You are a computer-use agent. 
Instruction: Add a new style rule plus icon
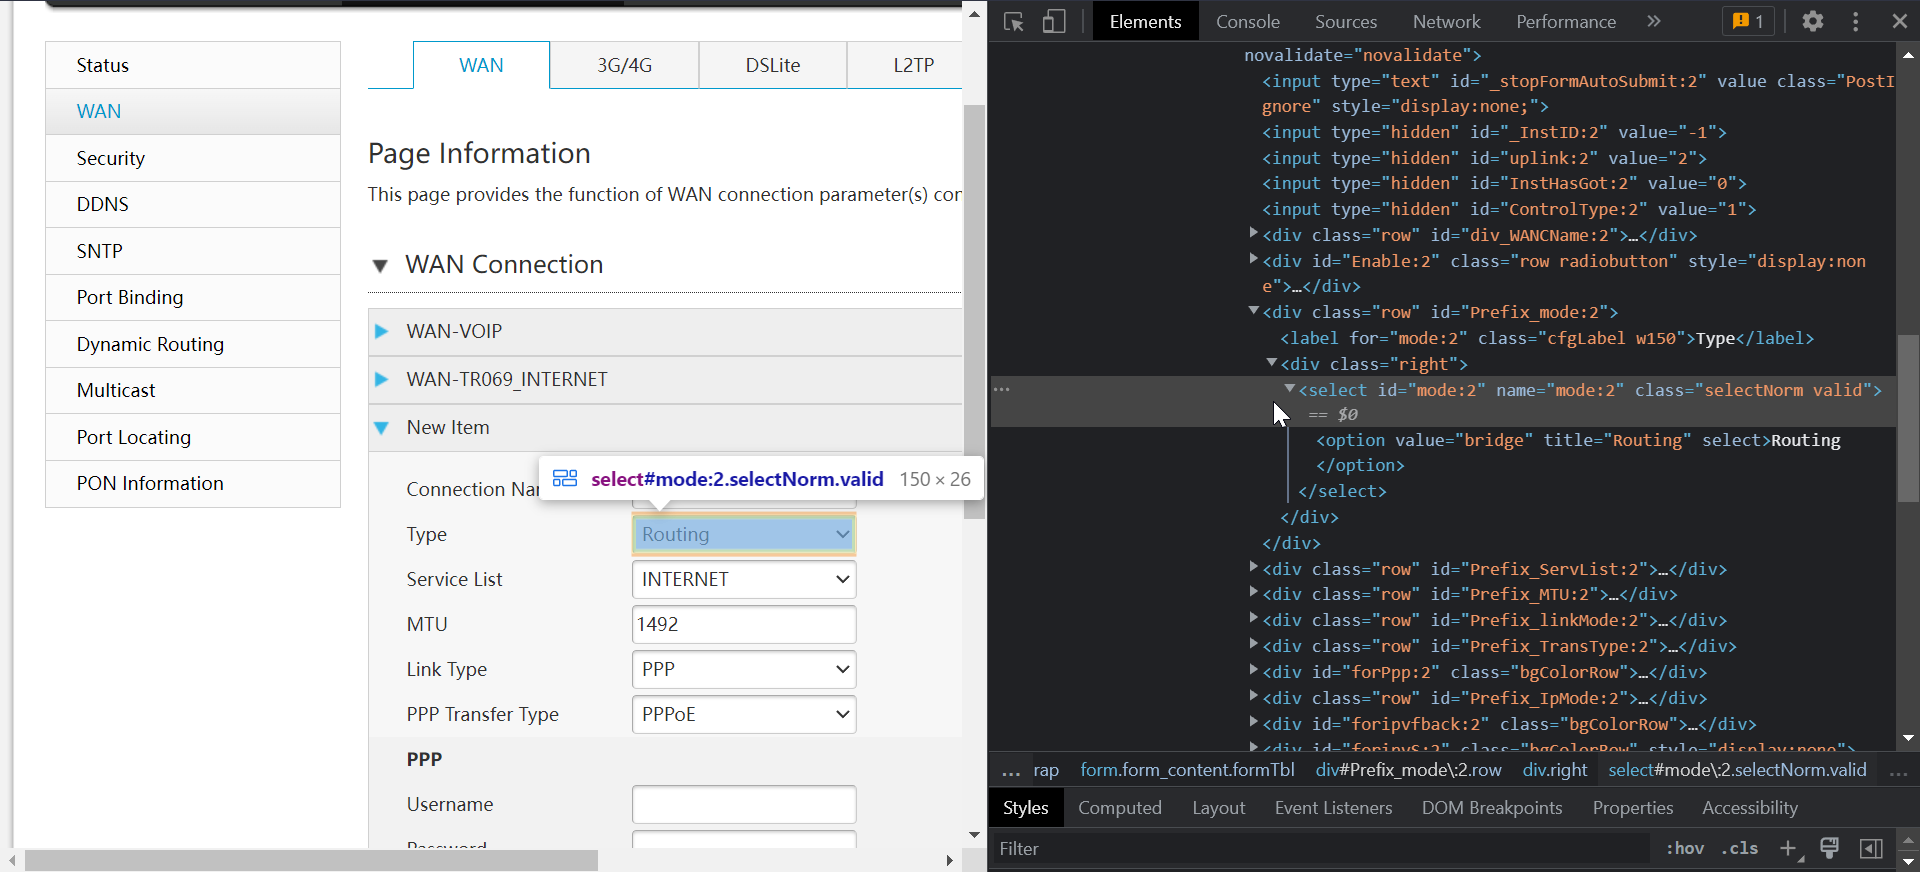click(1790, 849)
